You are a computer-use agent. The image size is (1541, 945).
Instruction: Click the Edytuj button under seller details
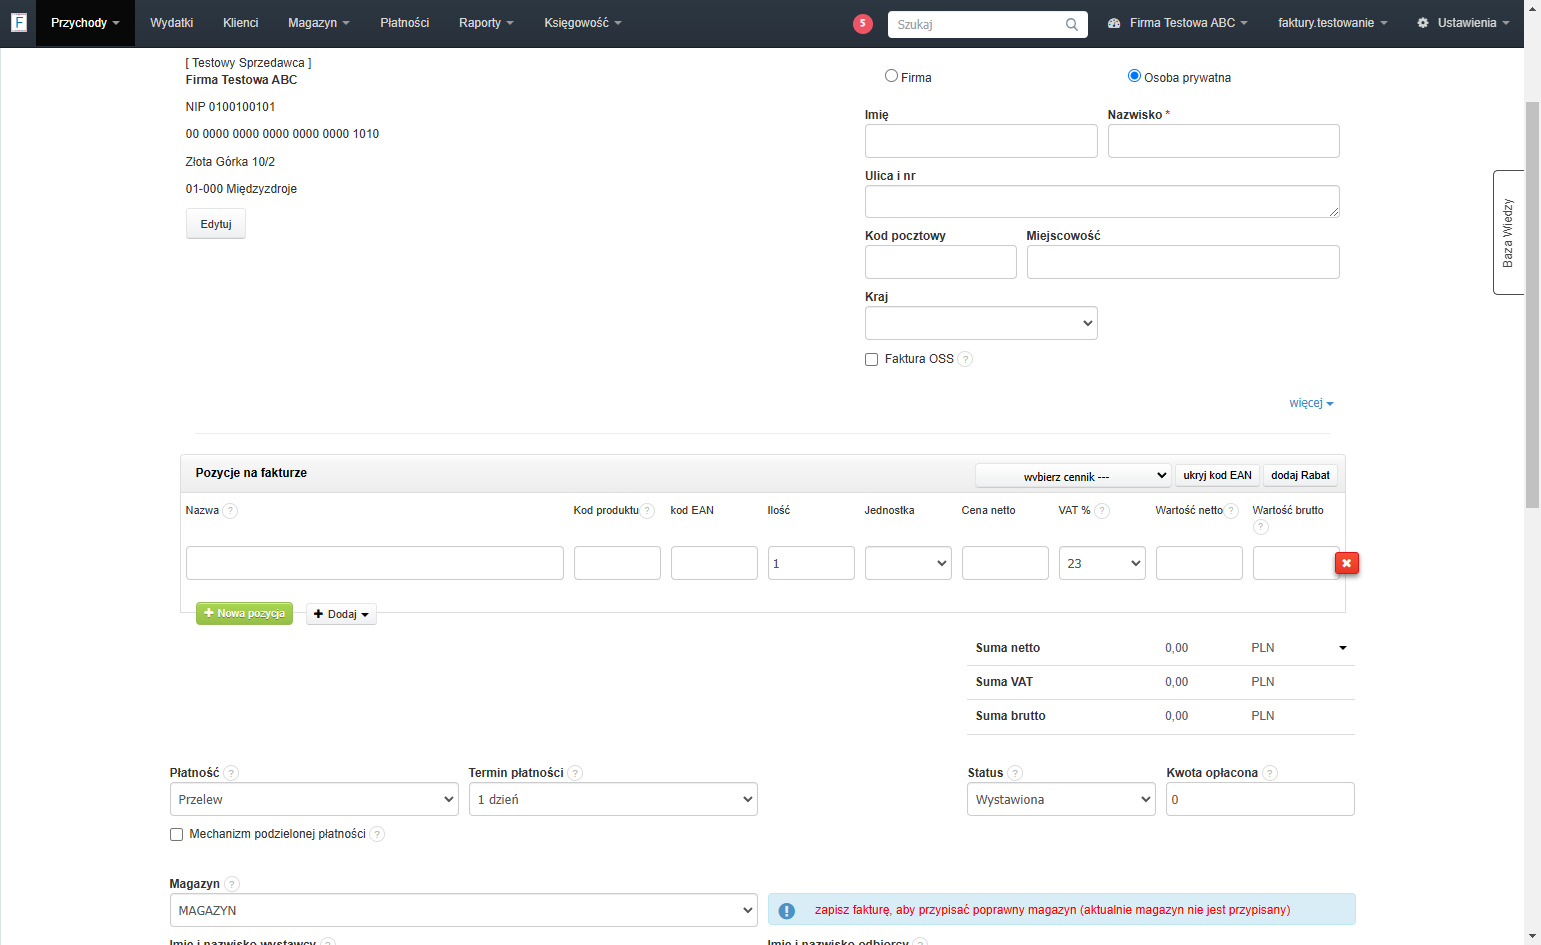tap(216, 224)
